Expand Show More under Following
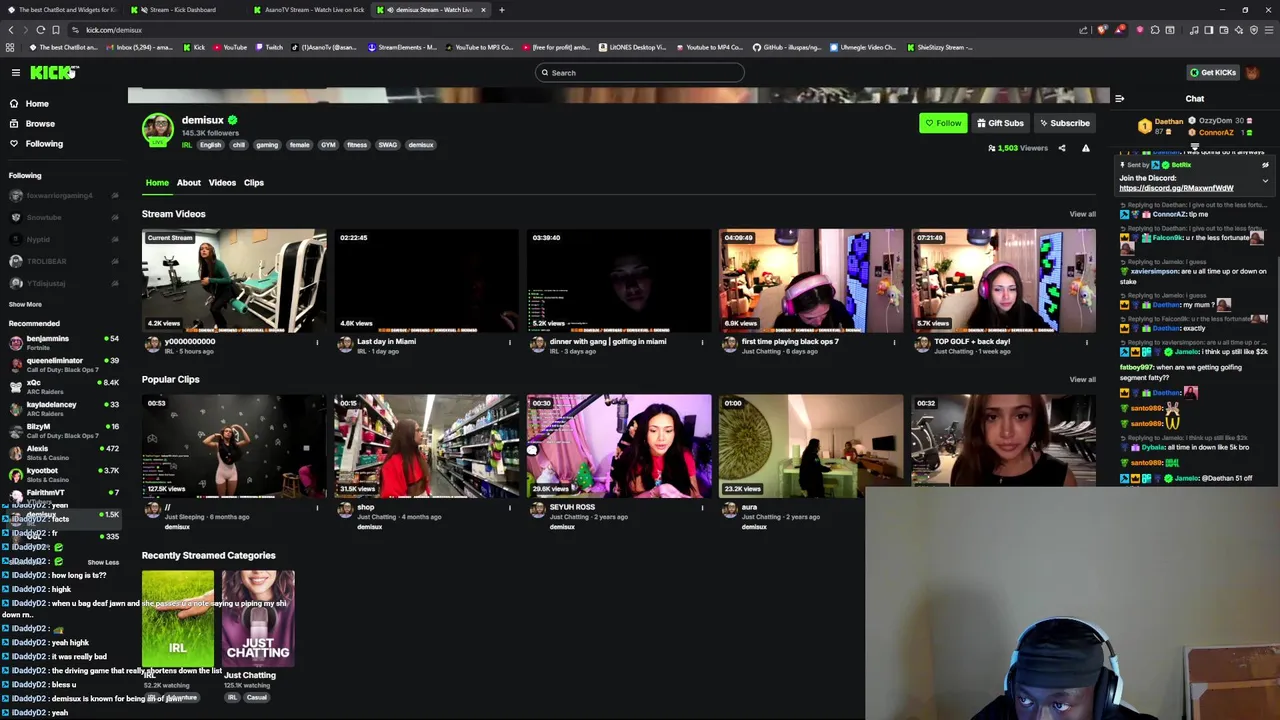Viewport: 1280px width, 720px height. 25,305
